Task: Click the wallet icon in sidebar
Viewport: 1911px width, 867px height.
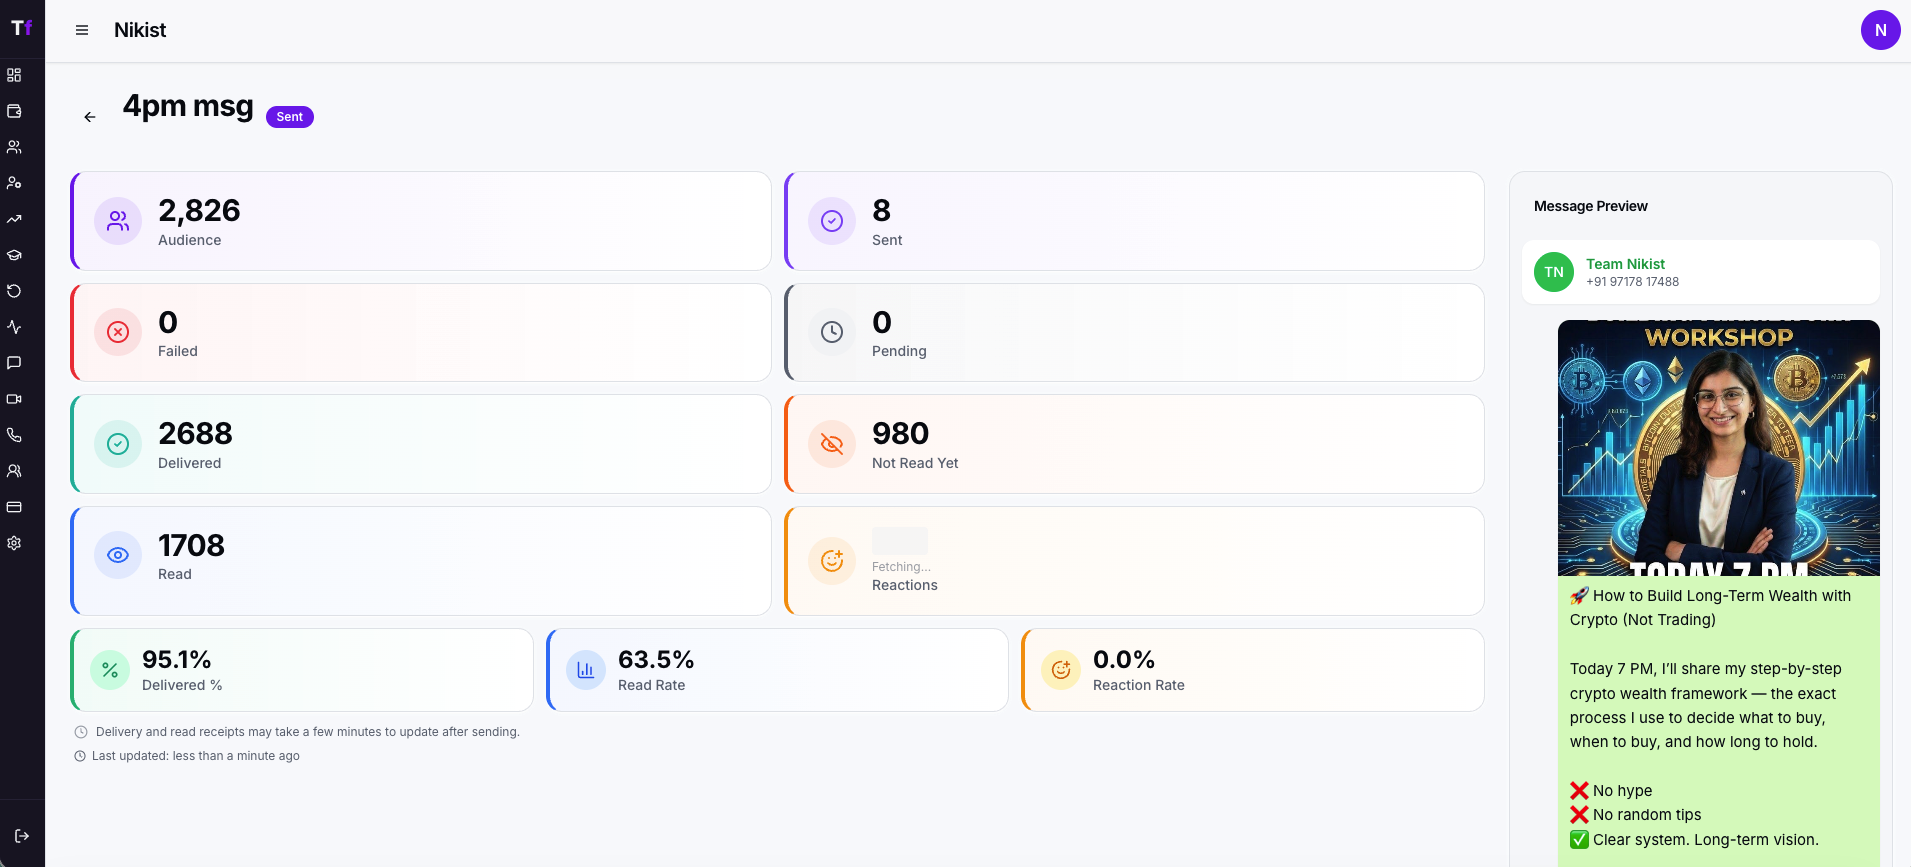Action: (14, 111)
